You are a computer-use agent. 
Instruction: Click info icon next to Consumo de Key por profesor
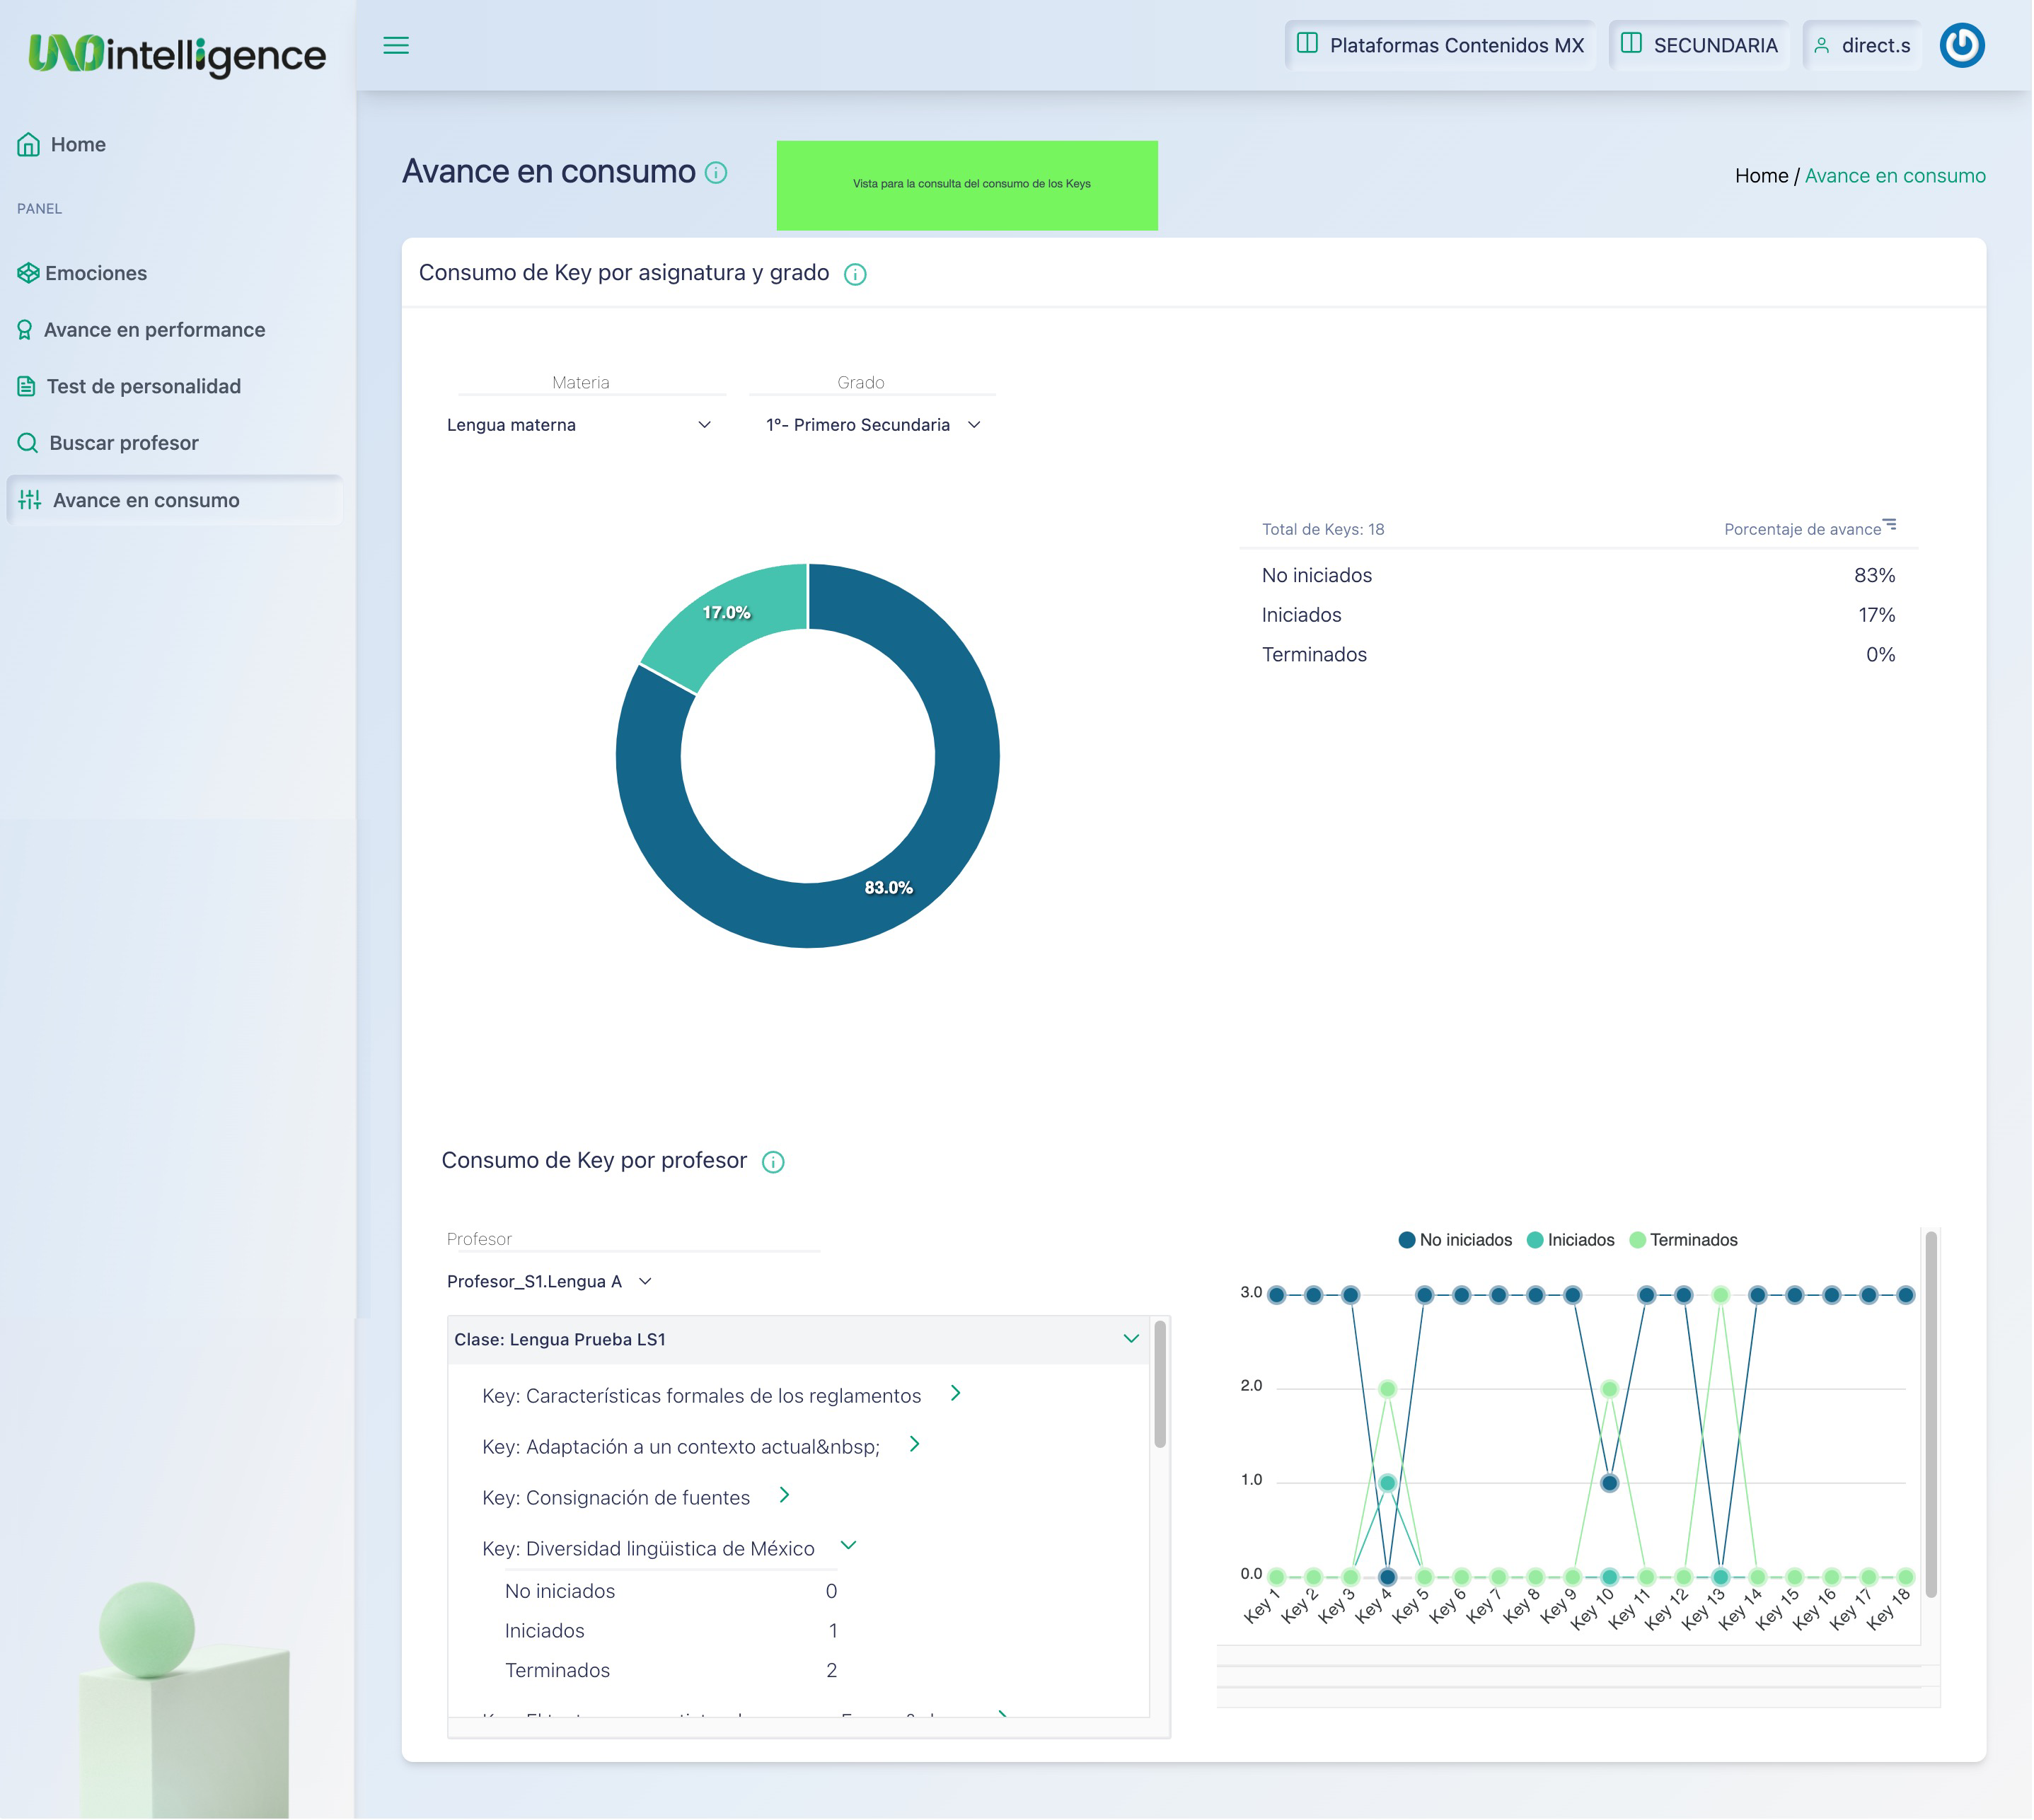pos(773,1162)
